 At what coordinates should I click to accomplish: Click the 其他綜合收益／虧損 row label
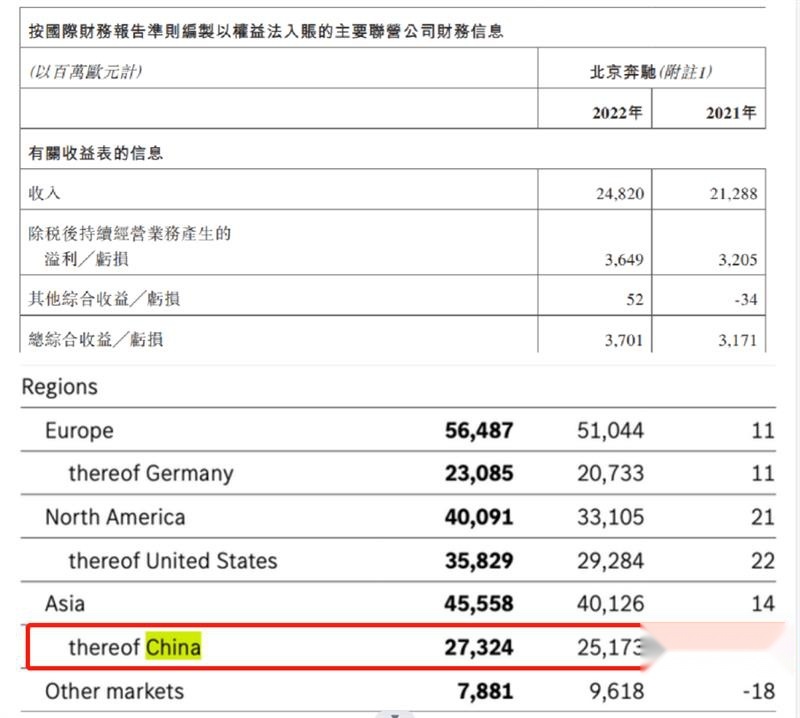point(104,299)
